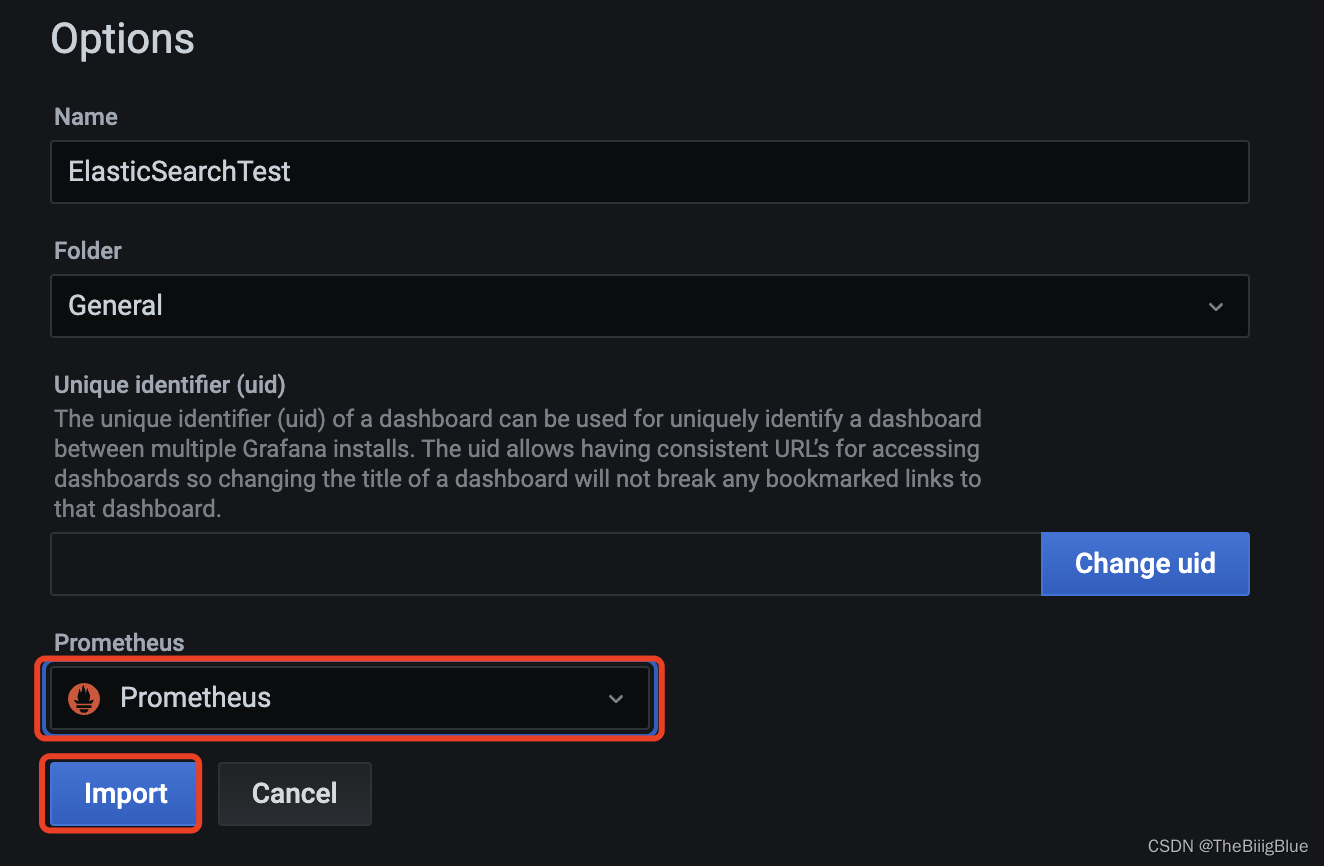Image resolution: width=1324 pixels, height=866 pixels.
Task: Cancel the dashboard import
Action: point(294,793)
